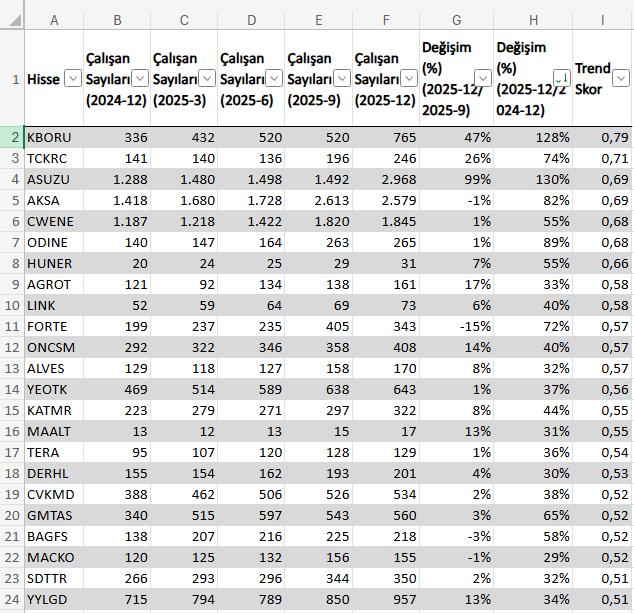Click the AGROT cell
This screenshot has width=634, height=613.
[x=54, y=284]
